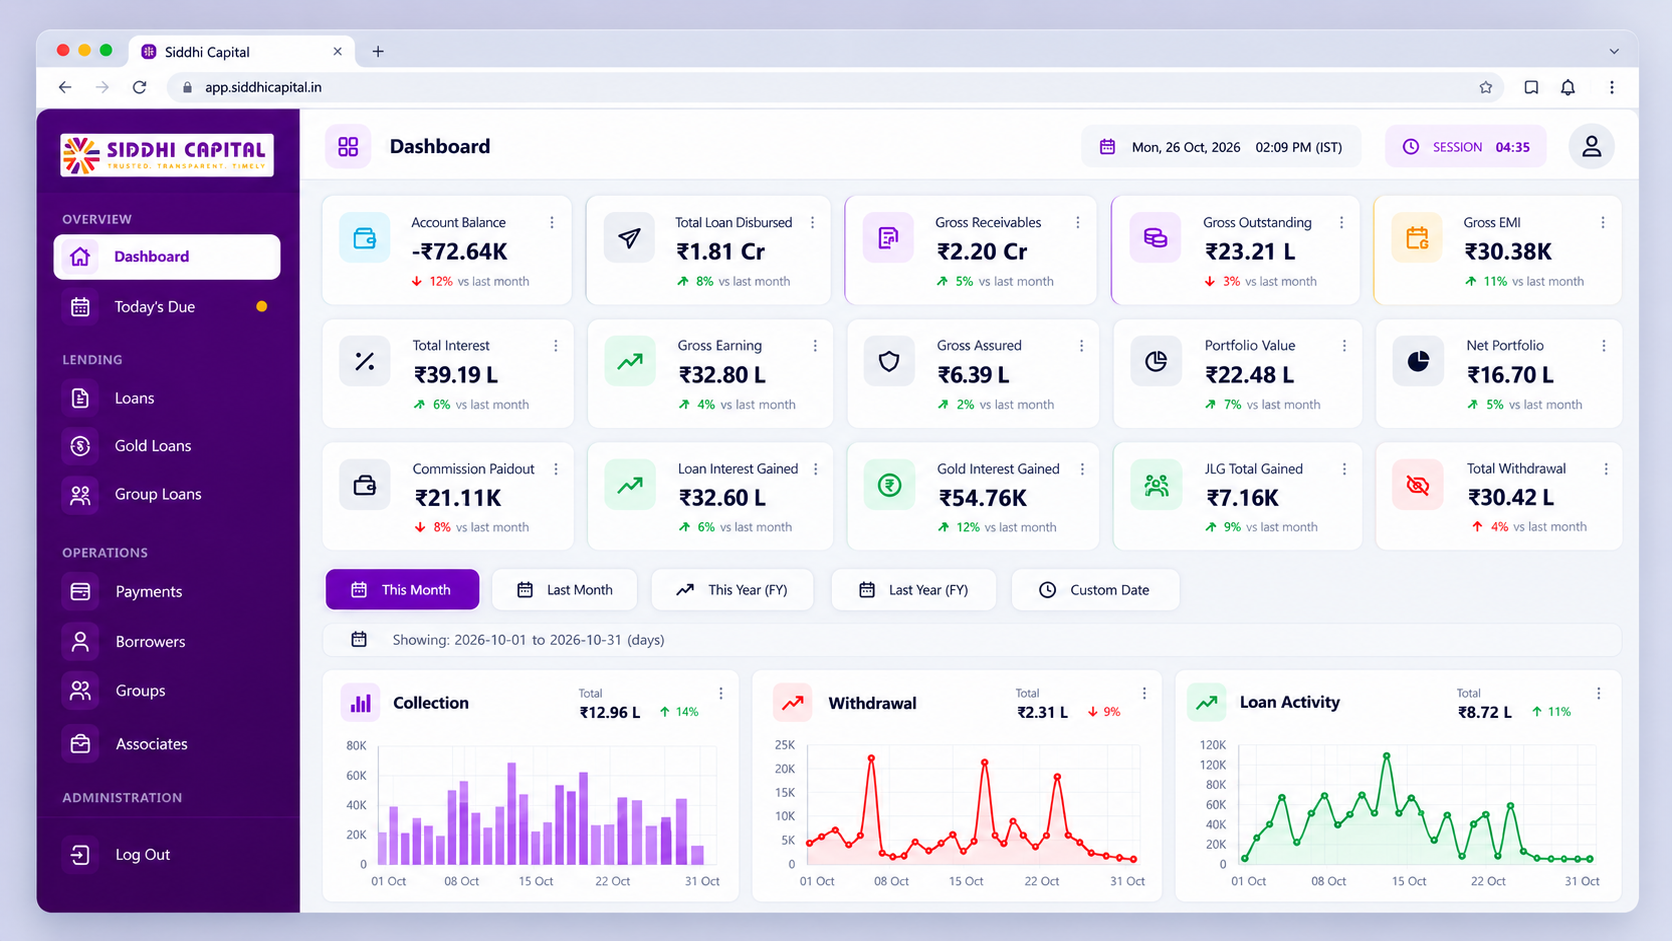Open Group Loans in the sidebar

pyautogui.click(x=167, y=494)
